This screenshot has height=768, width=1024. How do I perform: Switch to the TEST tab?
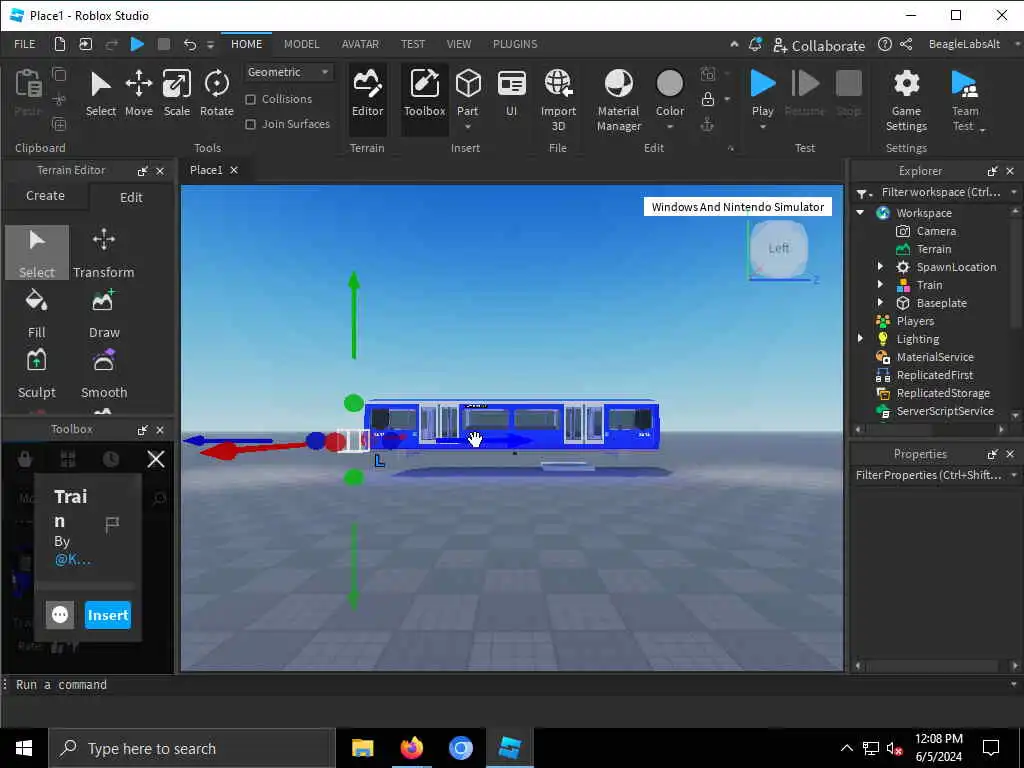tap(413, 44)
